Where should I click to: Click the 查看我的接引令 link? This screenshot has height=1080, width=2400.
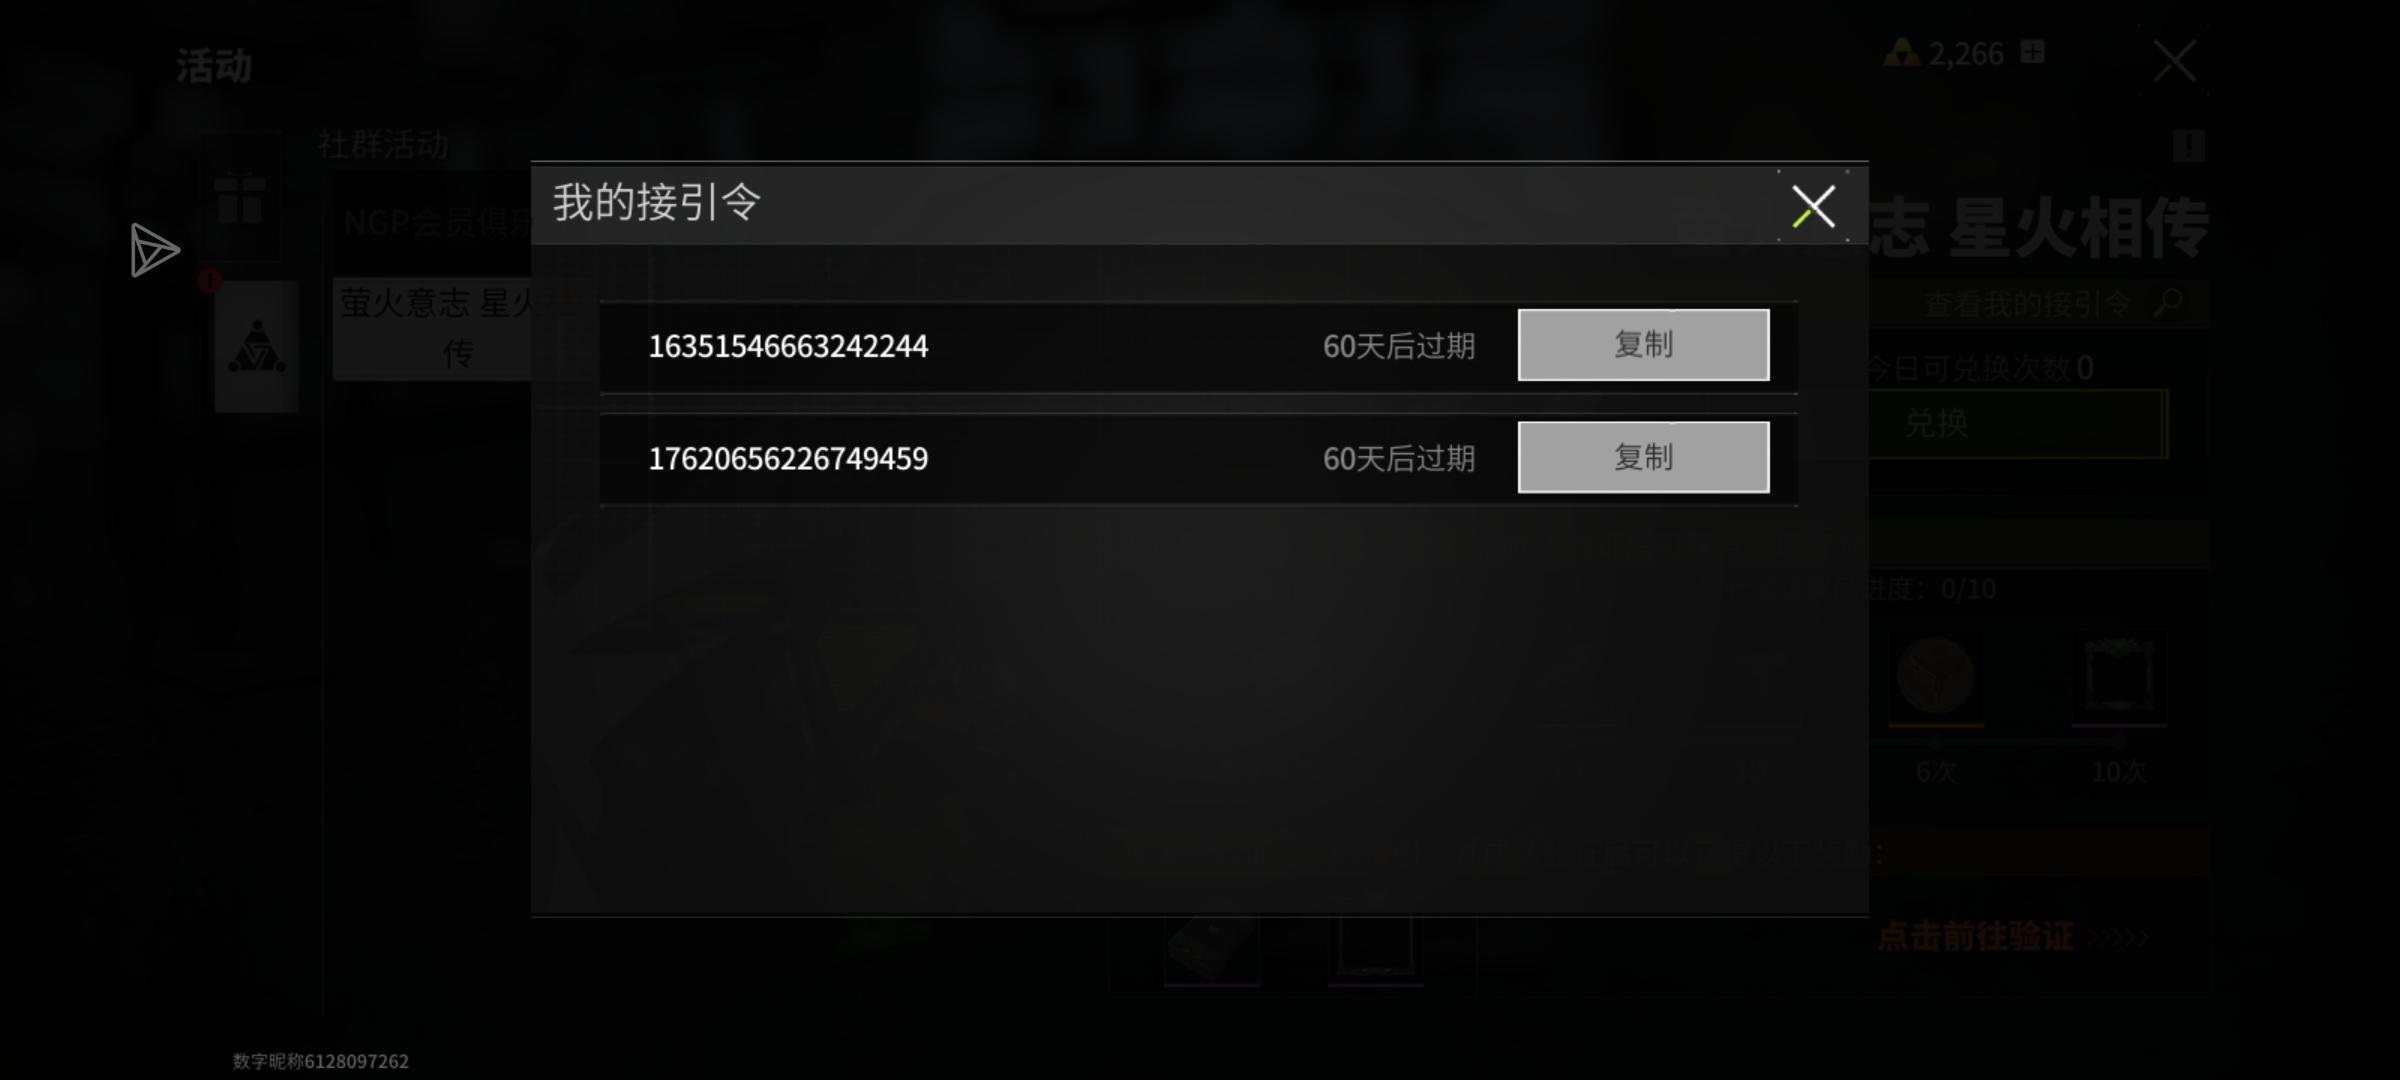(x=2027, y=303)
